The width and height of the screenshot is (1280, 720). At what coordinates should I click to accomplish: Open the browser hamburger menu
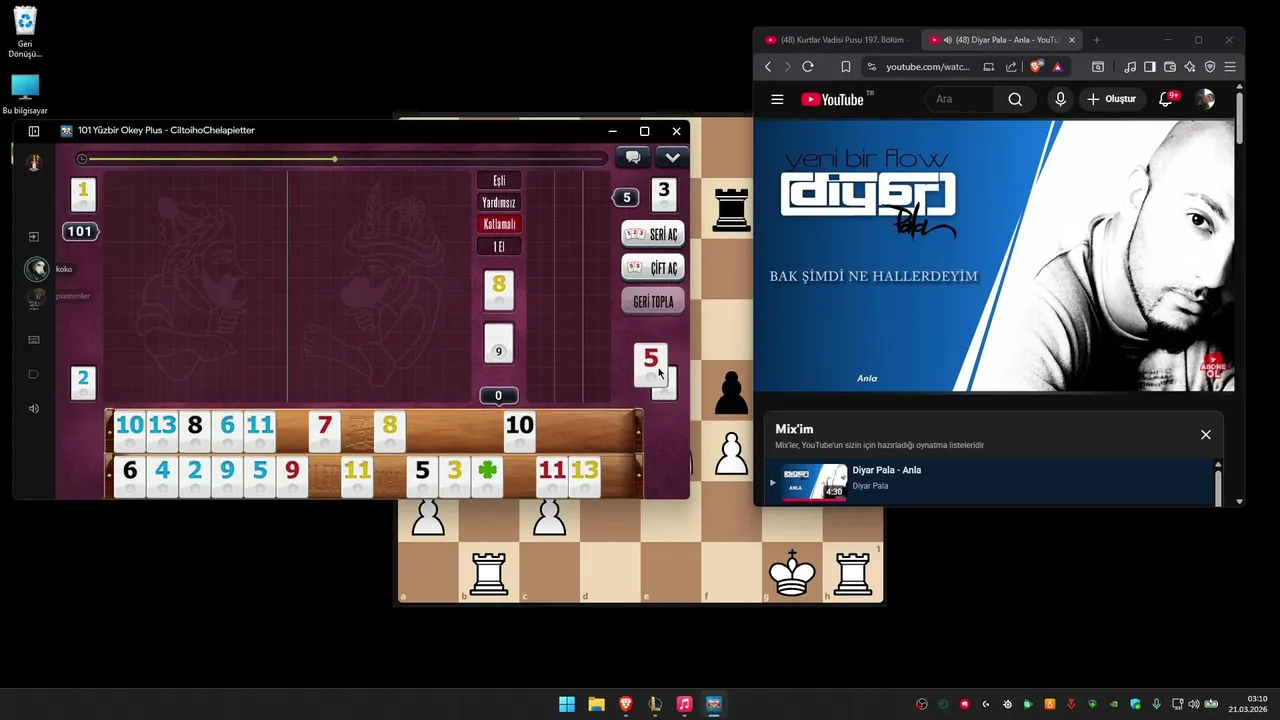coord(1230,67)
